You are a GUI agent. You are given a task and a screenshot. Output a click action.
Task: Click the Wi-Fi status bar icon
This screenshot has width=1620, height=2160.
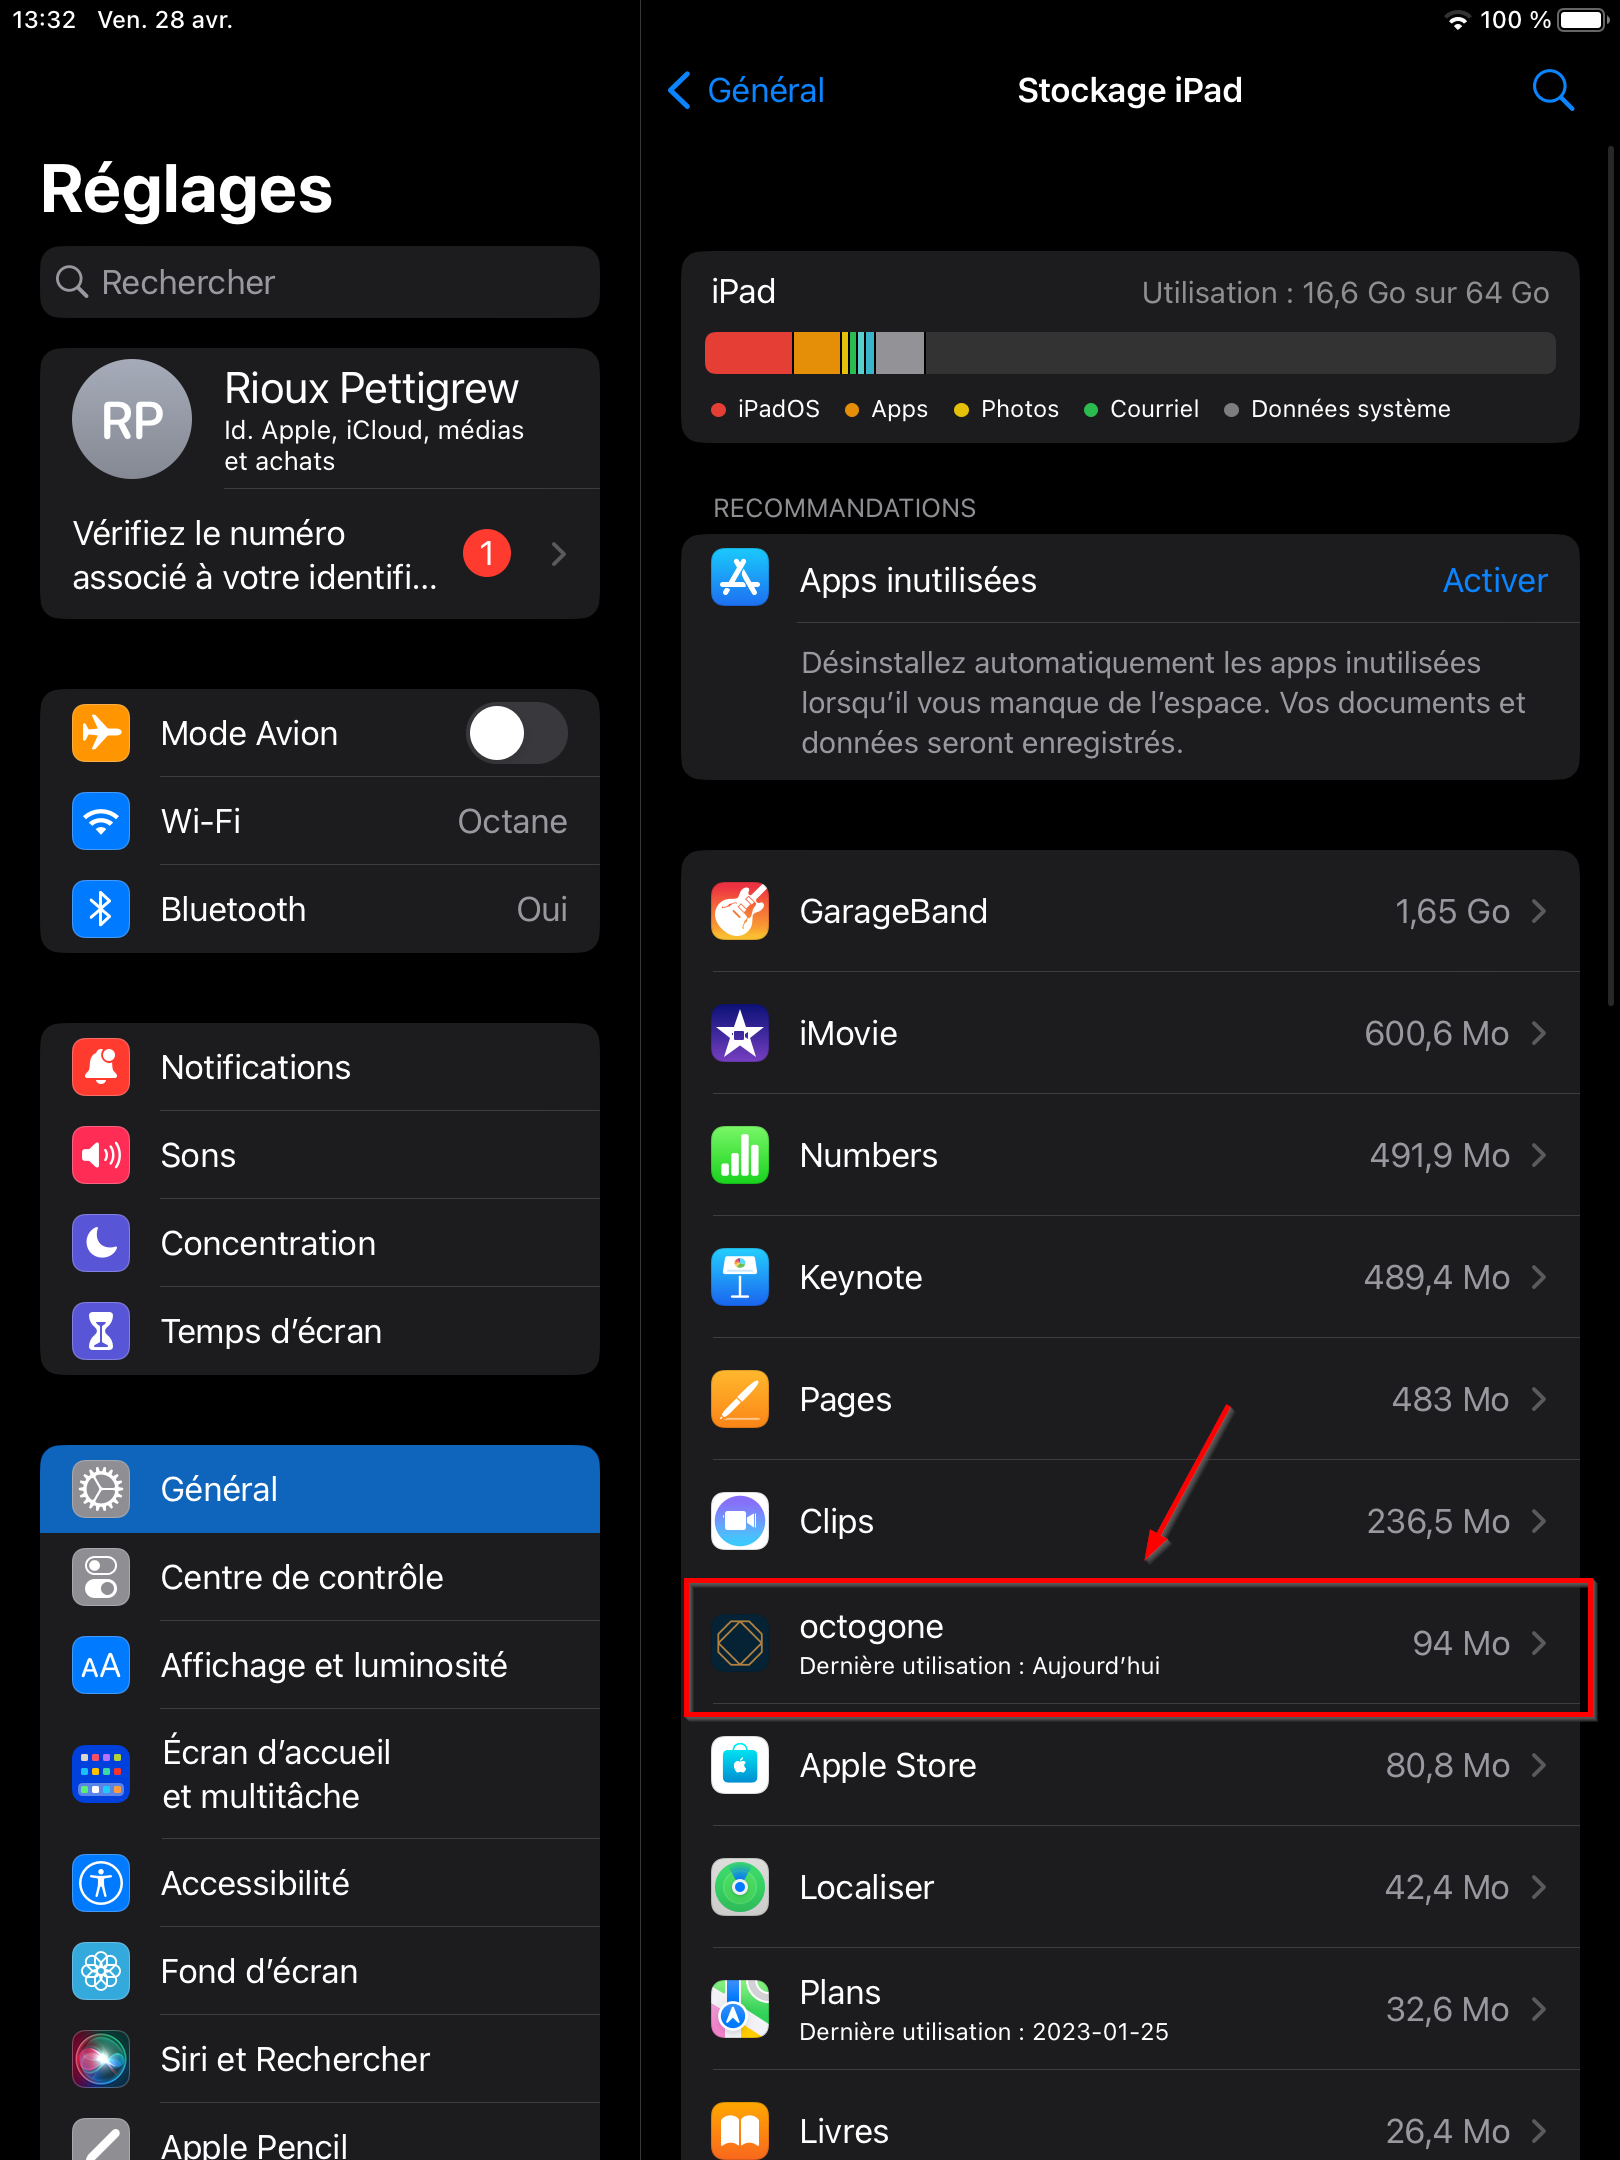click(1458, 20)
